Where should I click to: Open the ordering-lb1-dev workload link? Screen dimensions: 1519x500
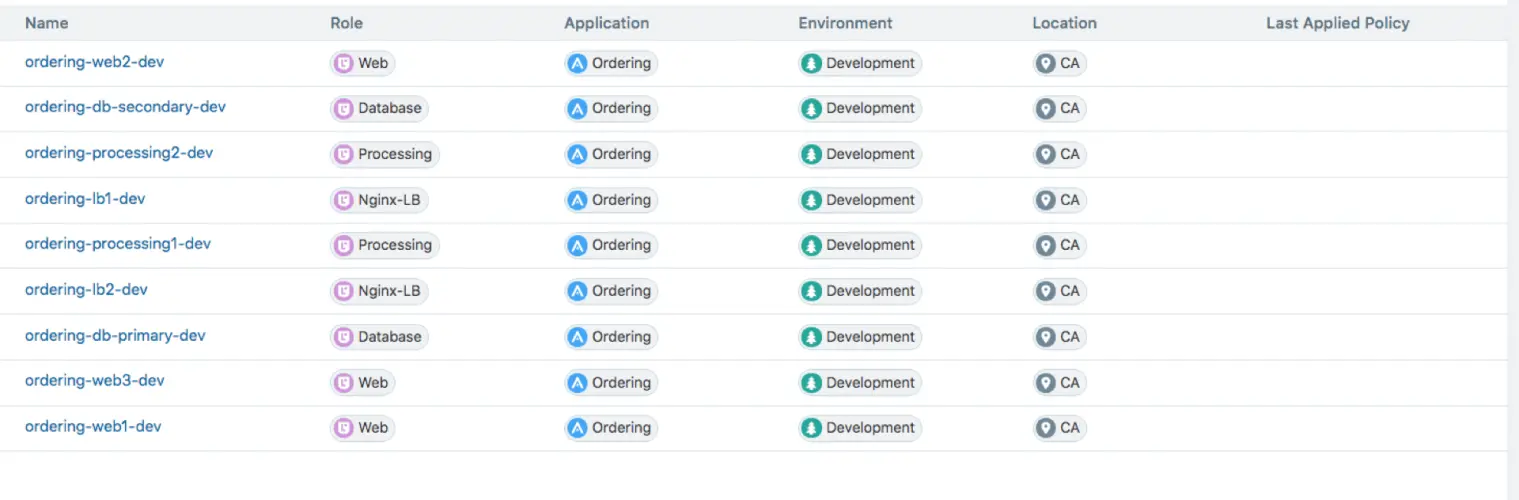85,199
